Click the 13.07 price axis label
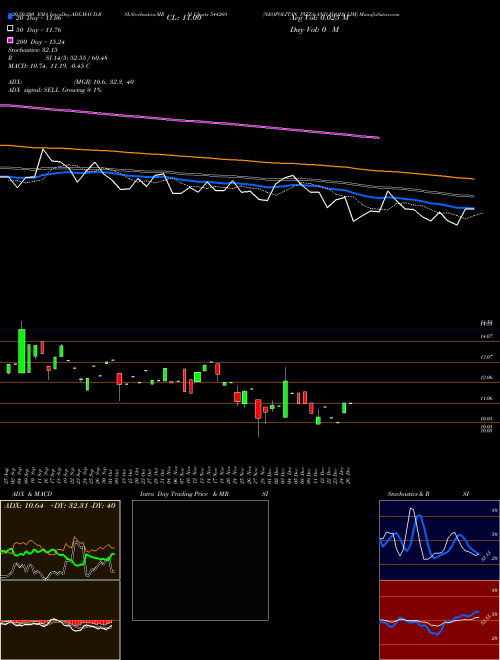The height and width of the screenshot is (660, 500). (x=486, y=357)
